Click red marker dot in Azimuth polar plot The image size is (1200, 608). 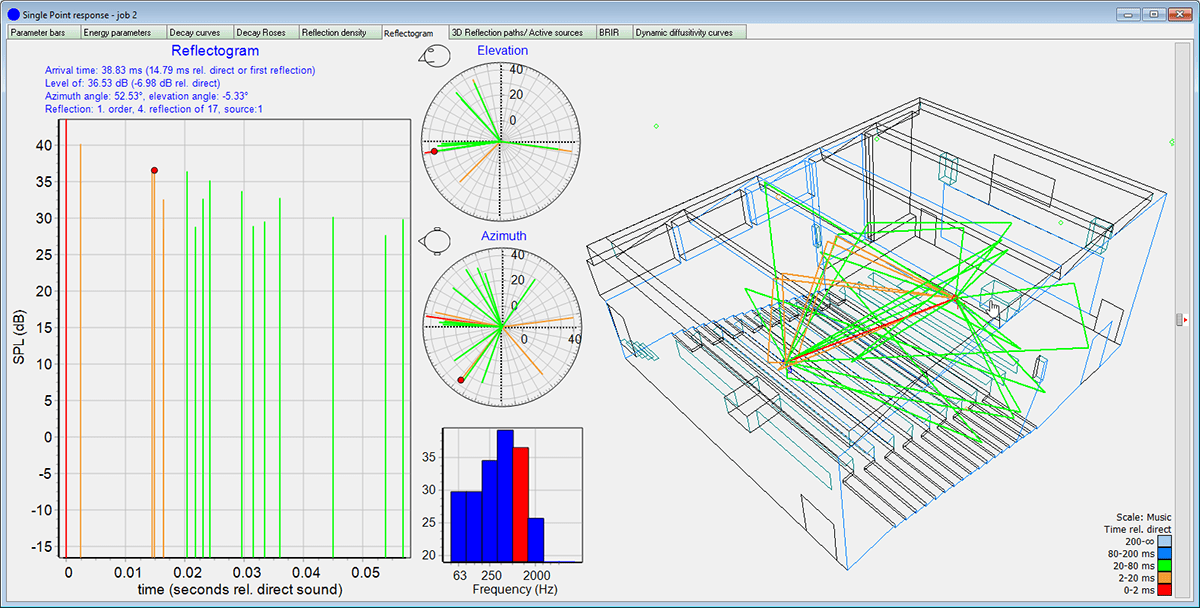[x=461, y=380]
